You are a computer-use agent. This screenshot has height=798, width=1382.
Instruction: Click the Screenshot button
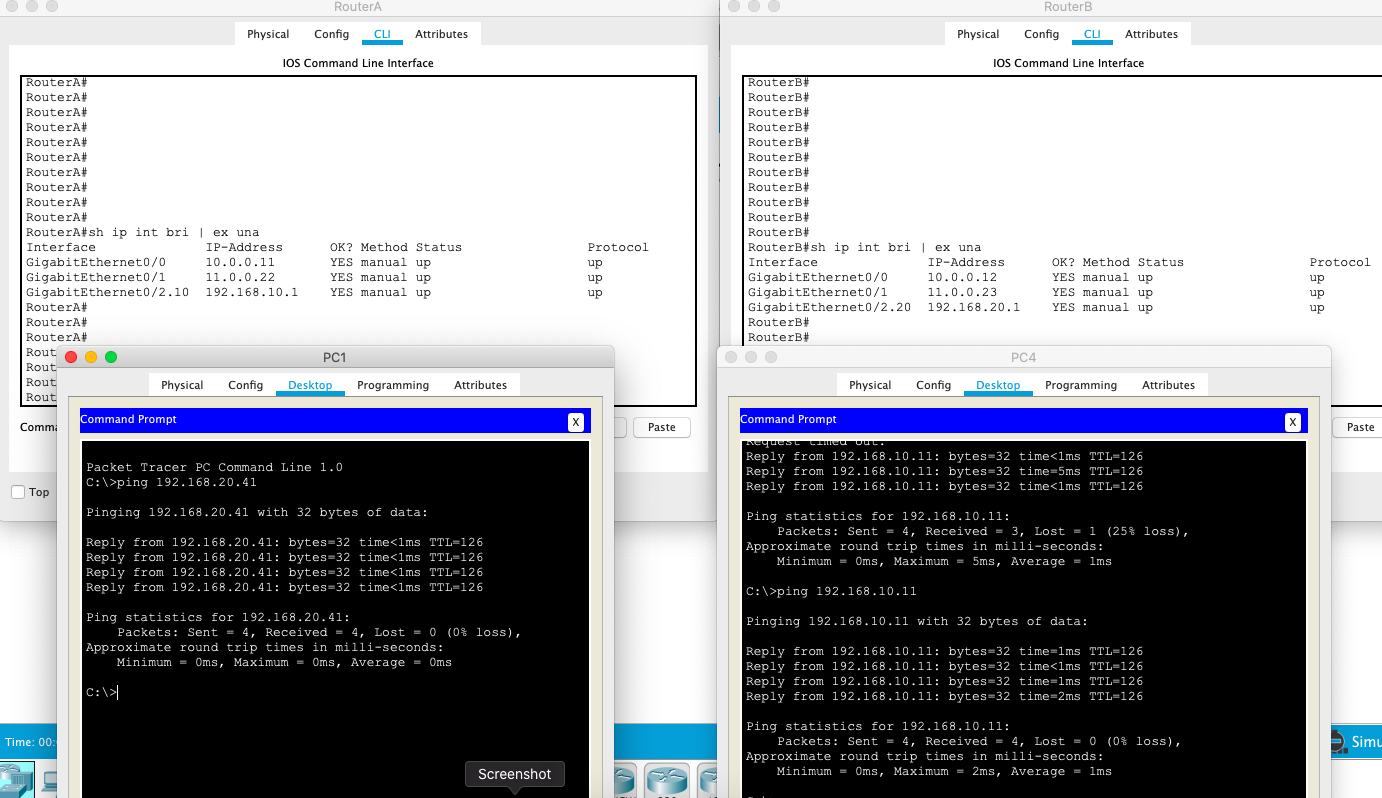coord(514,773)
